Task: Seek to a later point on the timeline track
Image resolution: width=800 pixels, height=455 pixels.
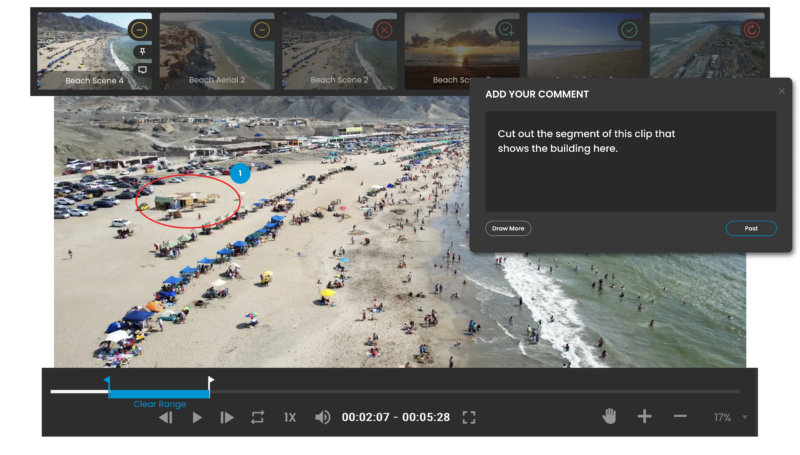Action: (x=474, y=392)
